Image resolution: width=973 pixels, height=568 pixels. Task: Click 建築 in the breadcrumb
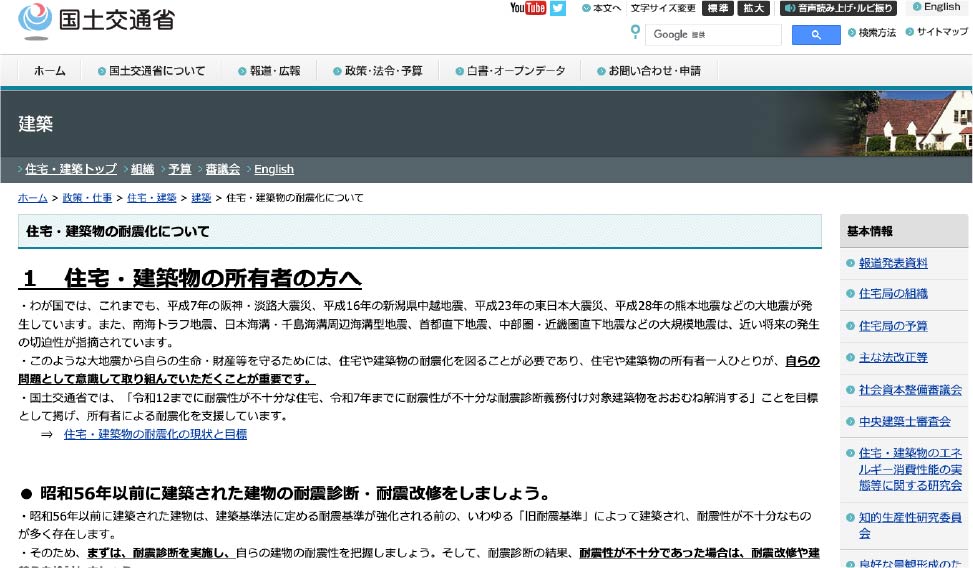click(201, 198)
